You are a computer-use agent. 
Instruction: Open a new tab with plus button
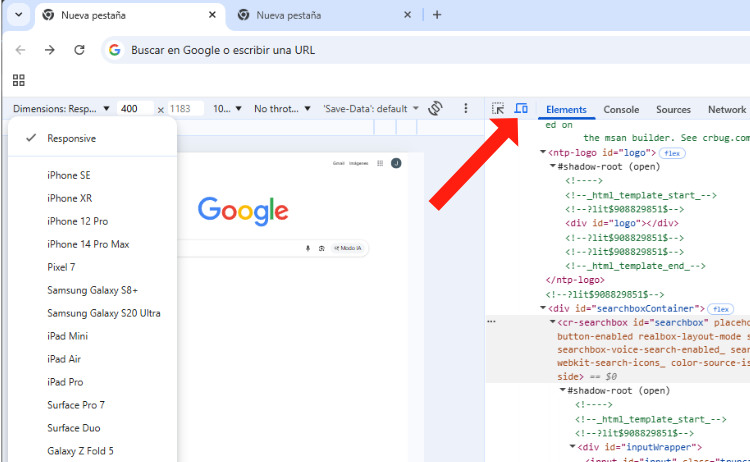(x=437, y=15)
